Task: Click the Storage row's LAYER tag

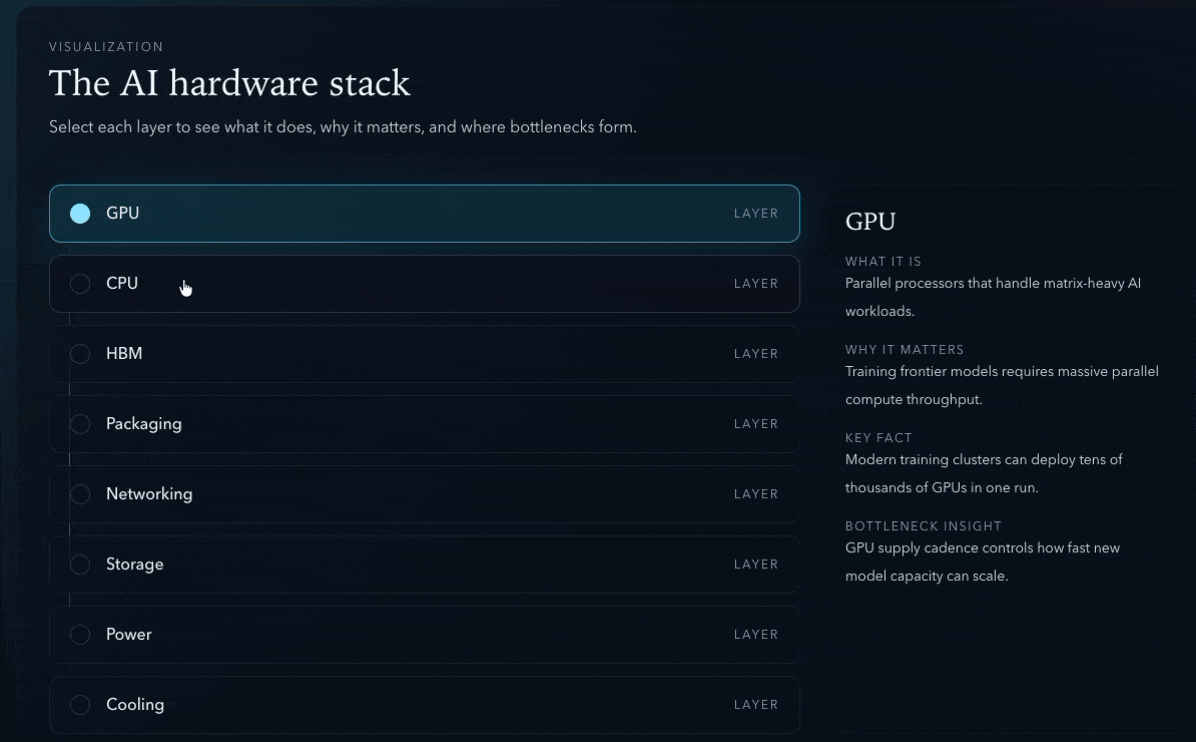Action: pyautogui.click(x=755, y=564)
